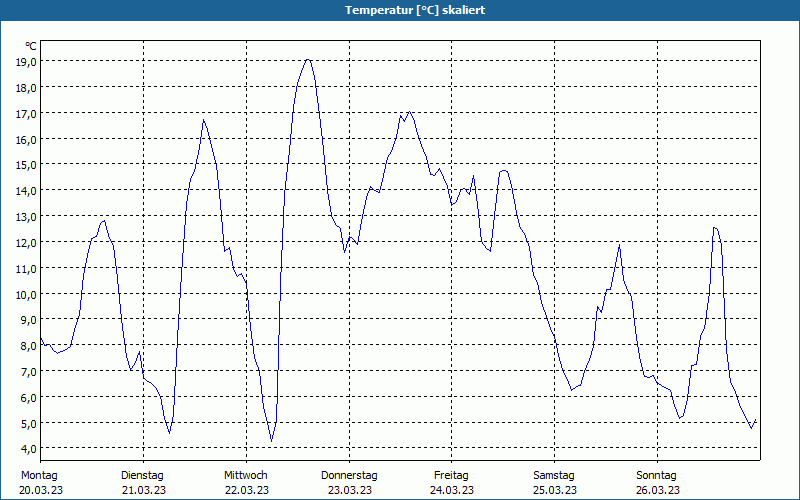The height and width of the screenshot is (500, 800).
Task: Click the 15,0 y-axis label
Action: (26, 165)
